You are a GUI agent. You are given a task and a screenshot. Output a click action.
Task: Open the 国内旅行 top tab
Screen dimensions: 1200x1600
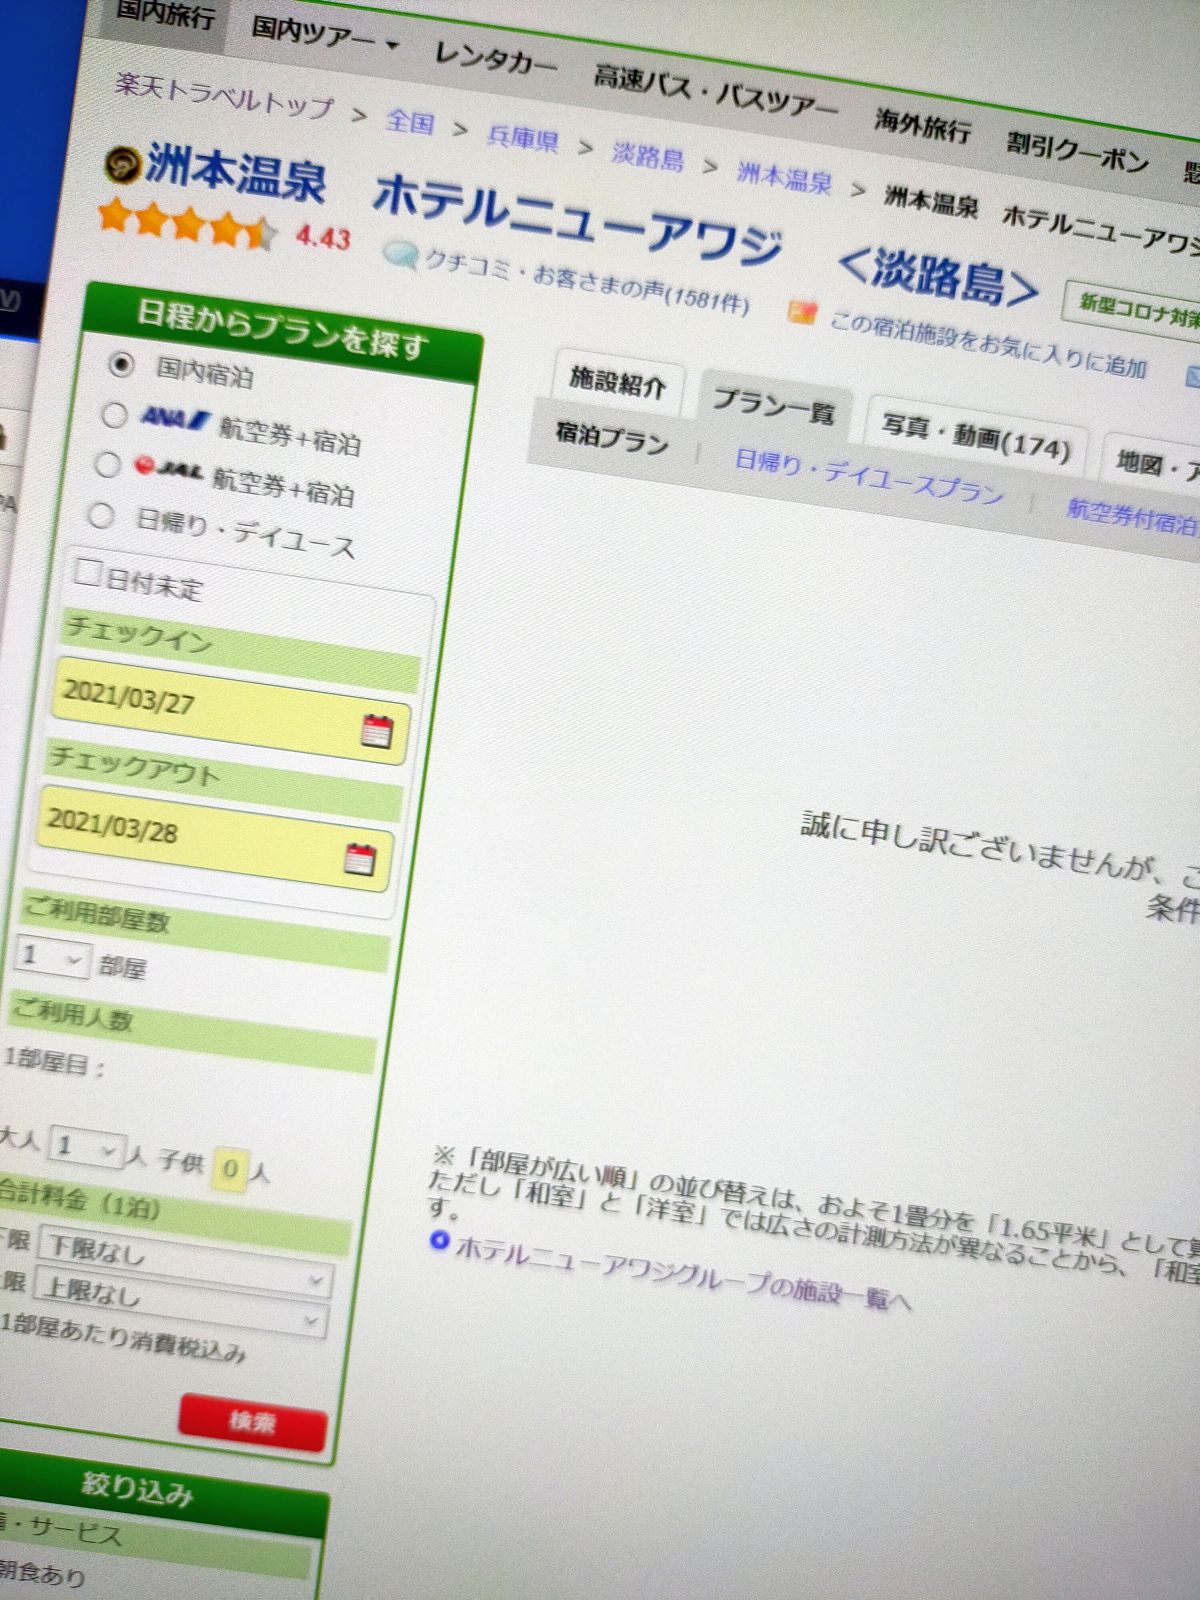tap(164, 14)
